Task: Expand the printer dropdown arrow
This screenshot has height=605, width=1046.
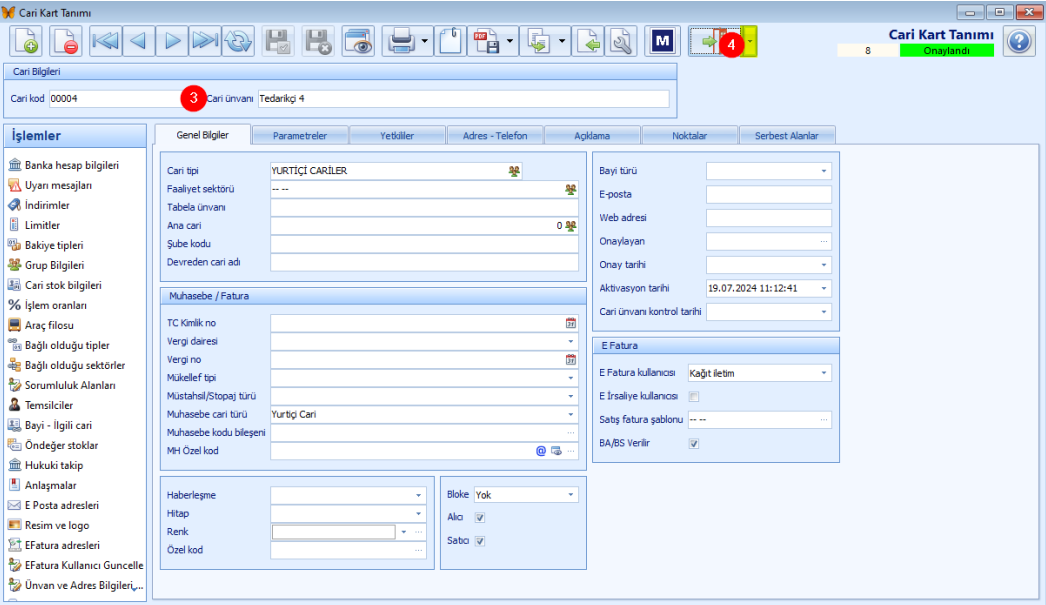Action: (425, 41)
